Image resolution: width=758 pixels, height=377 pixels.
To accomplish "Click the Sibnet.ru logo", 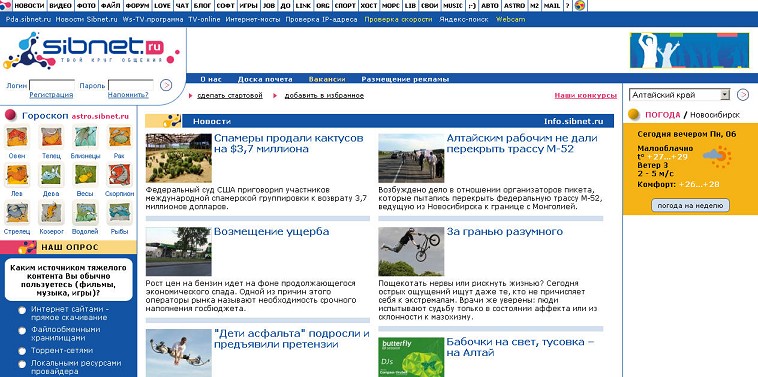I will coord(91,50).
